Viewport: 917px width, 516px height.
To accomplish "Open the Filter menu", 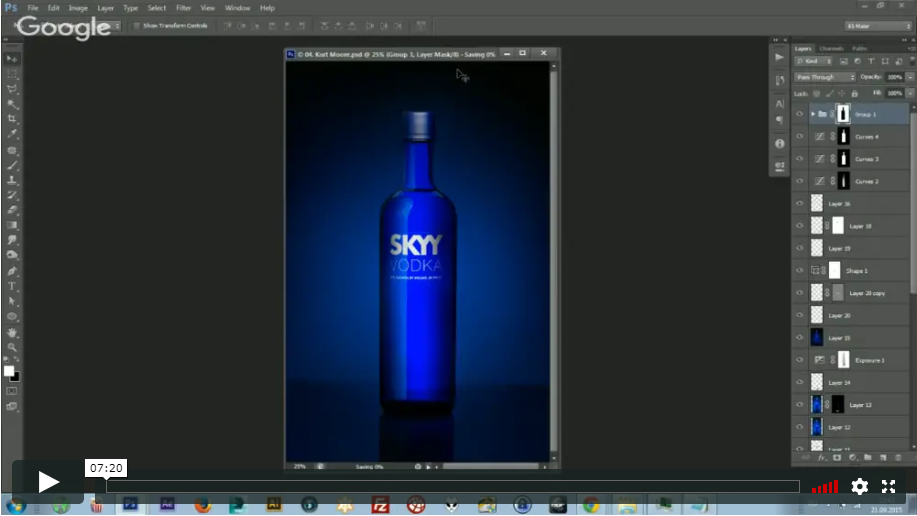I will tap(184, 8).
